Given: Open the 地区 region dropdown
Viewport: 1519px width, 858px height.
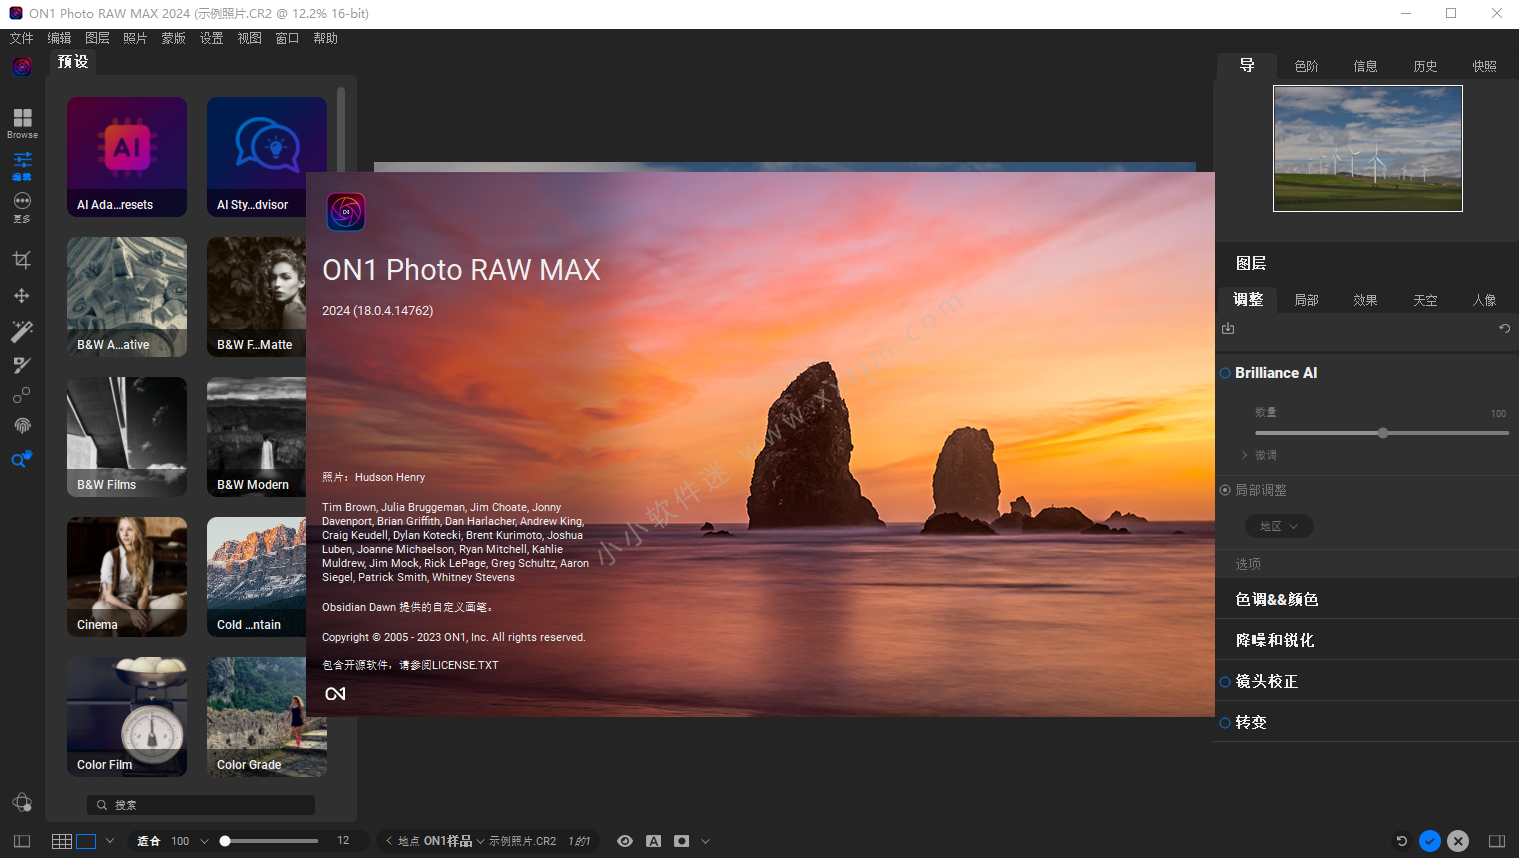Looking at the screenshot, I should point(1279,526).
